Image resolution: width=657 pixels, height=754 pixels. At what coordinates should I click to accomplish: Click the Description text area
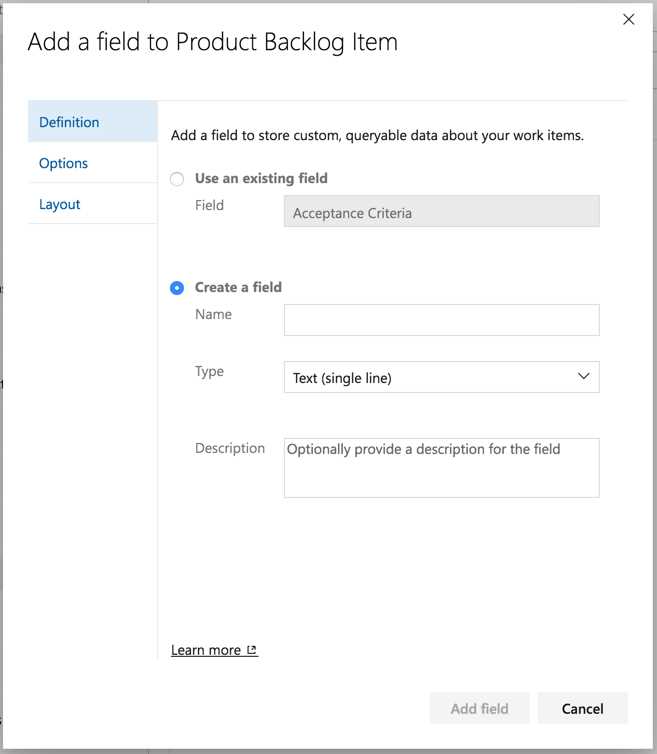pyautogui.click(x=442, y=467)
